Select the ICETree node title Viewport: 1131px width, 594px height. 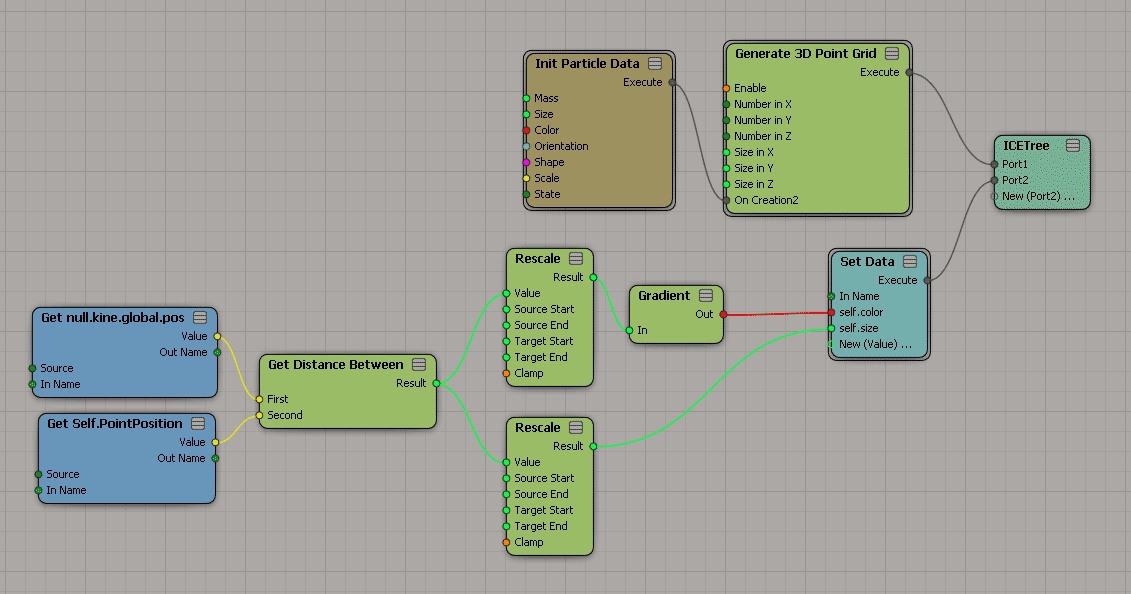[1026, 146]
